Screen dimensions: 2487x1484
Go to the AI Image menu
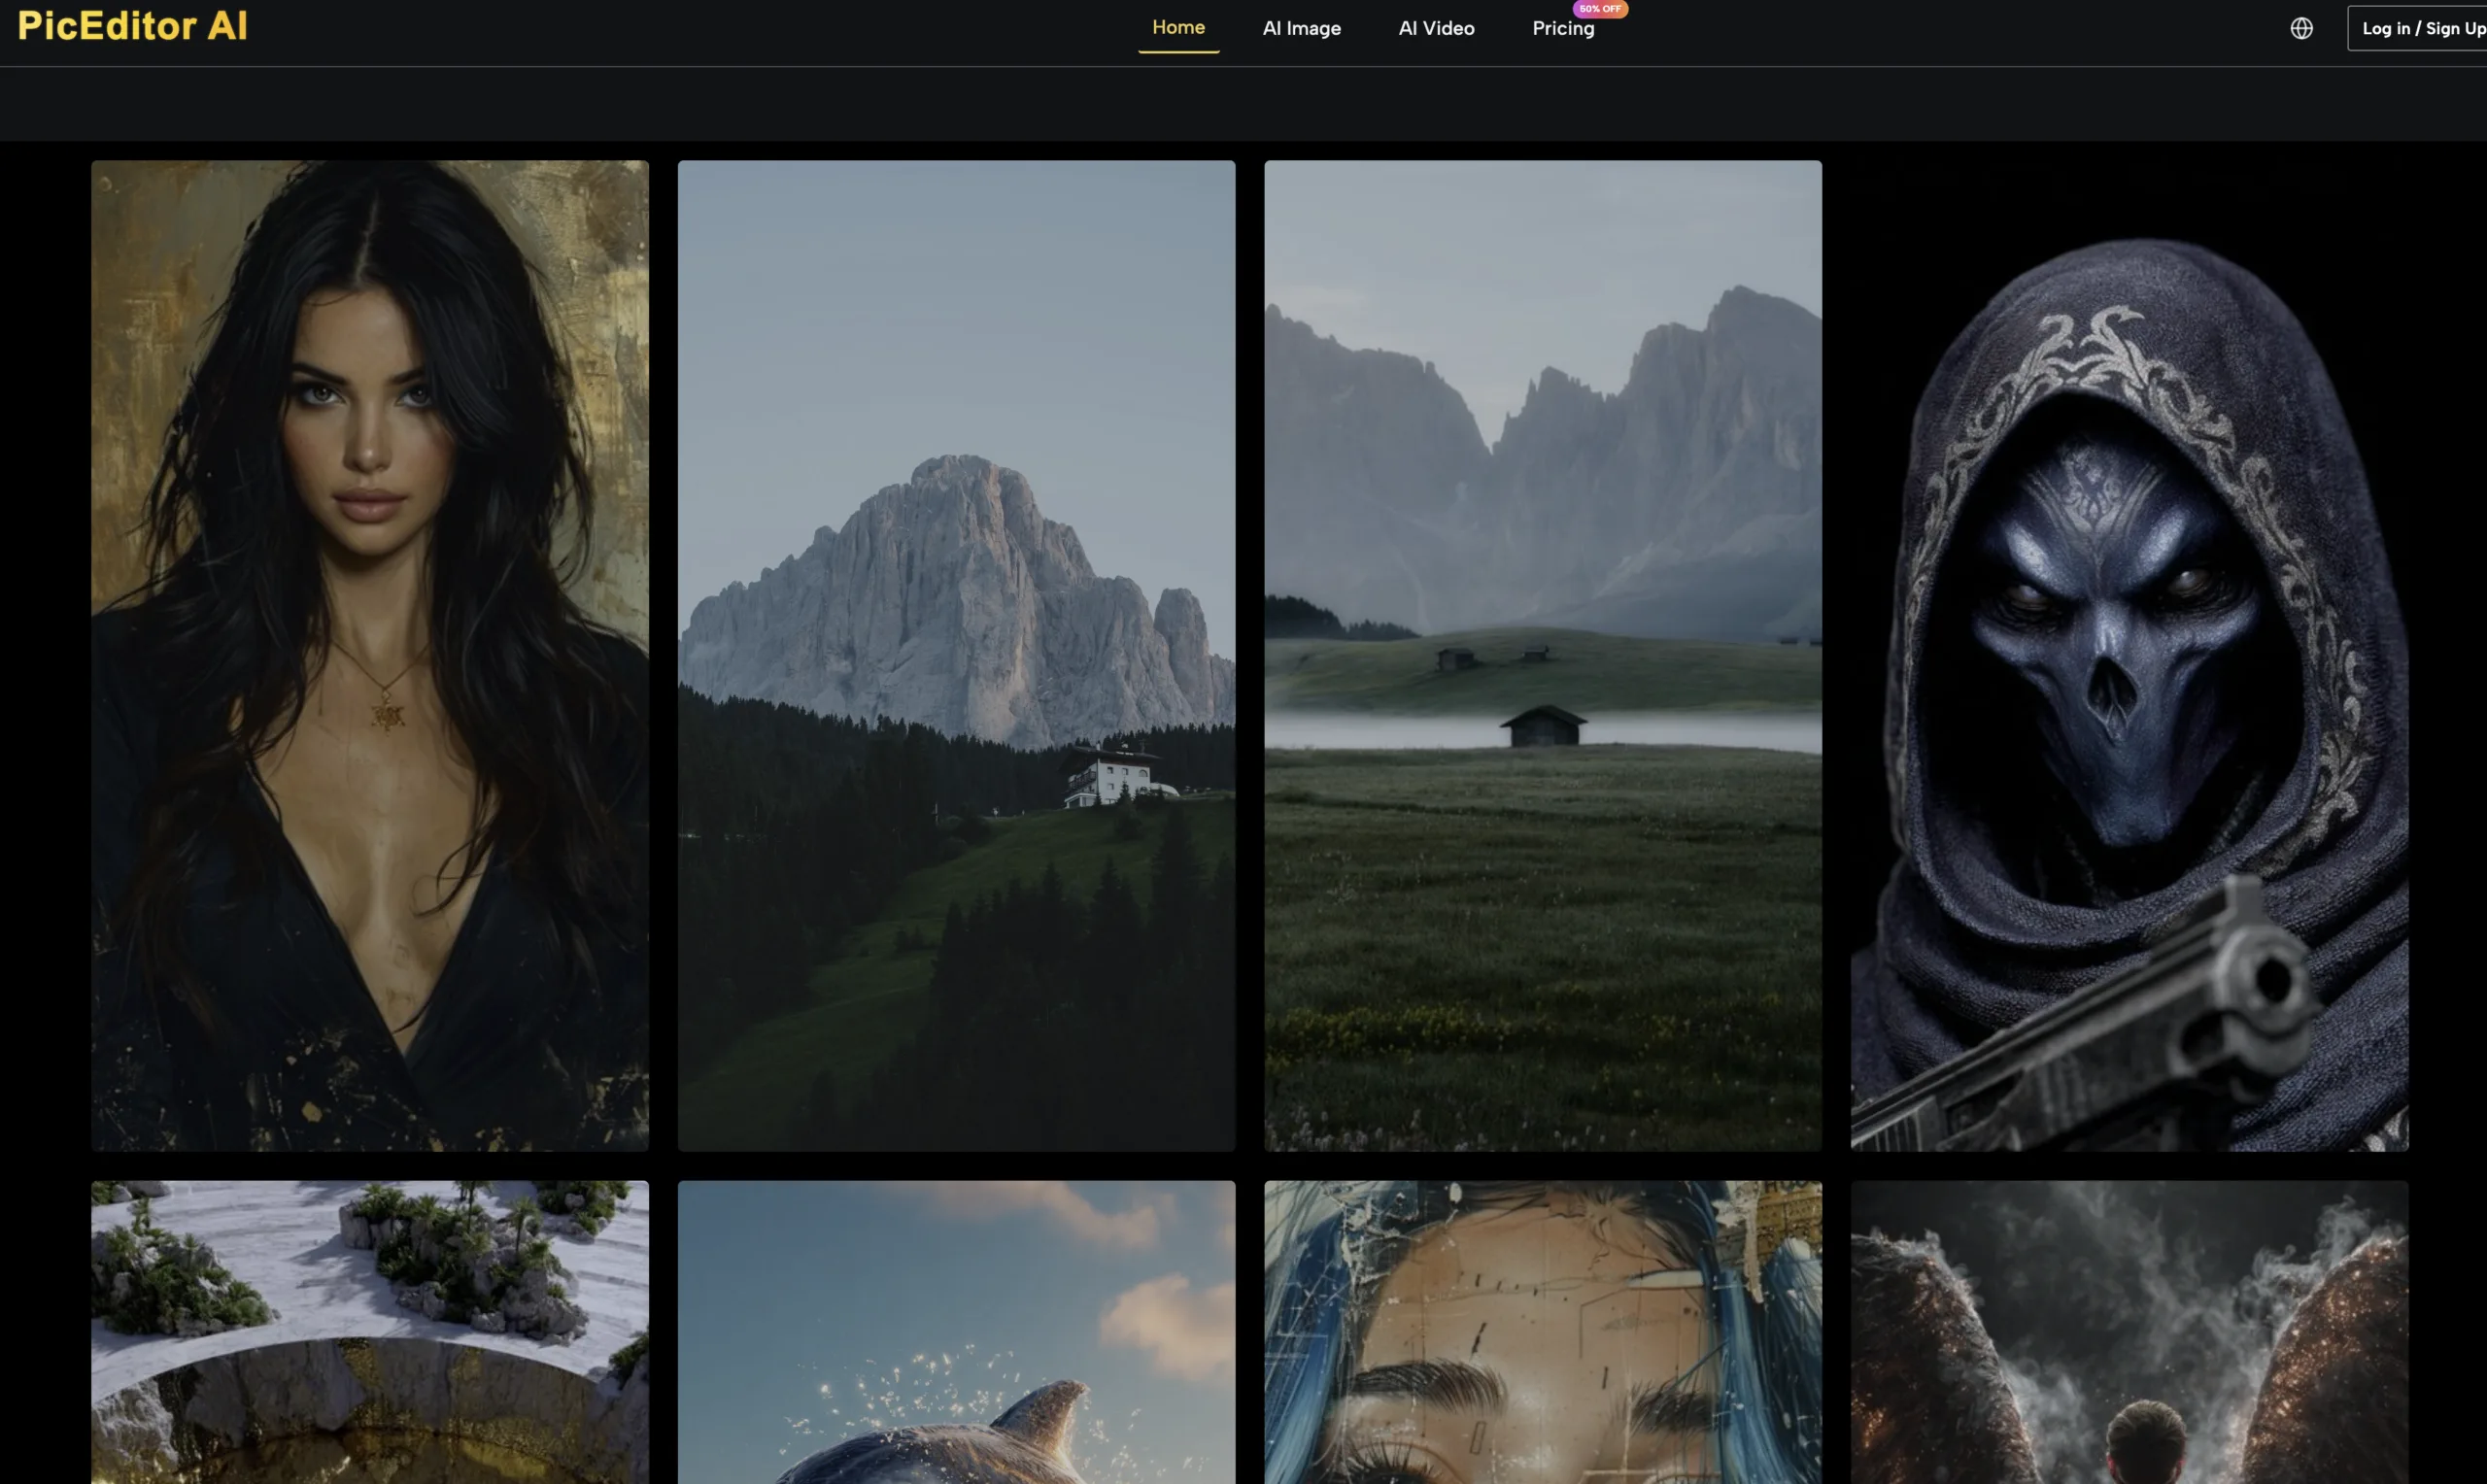[1301, 28]
